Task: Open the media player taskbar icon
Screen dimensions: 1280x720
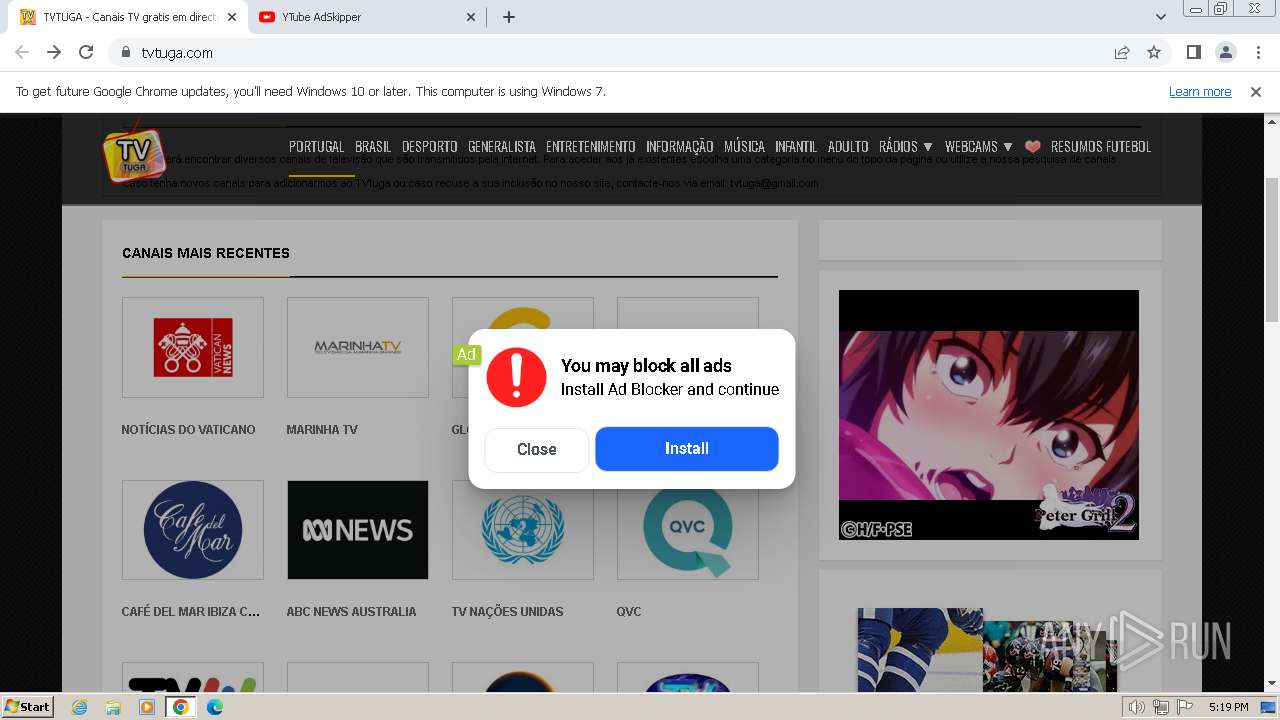Action: point(147,707)
